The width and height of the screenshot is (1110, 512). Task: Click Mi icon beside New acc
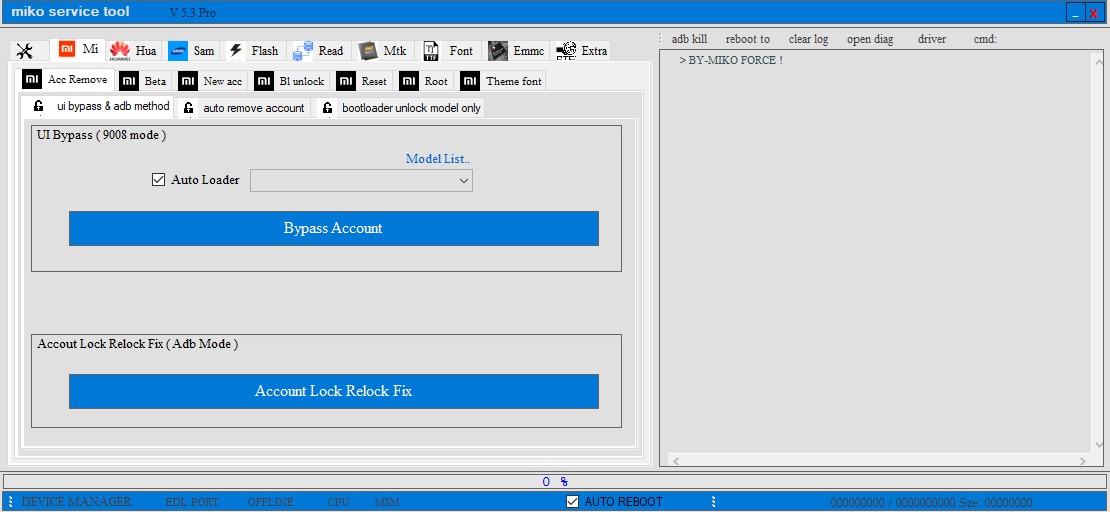(x=188, y=81)
